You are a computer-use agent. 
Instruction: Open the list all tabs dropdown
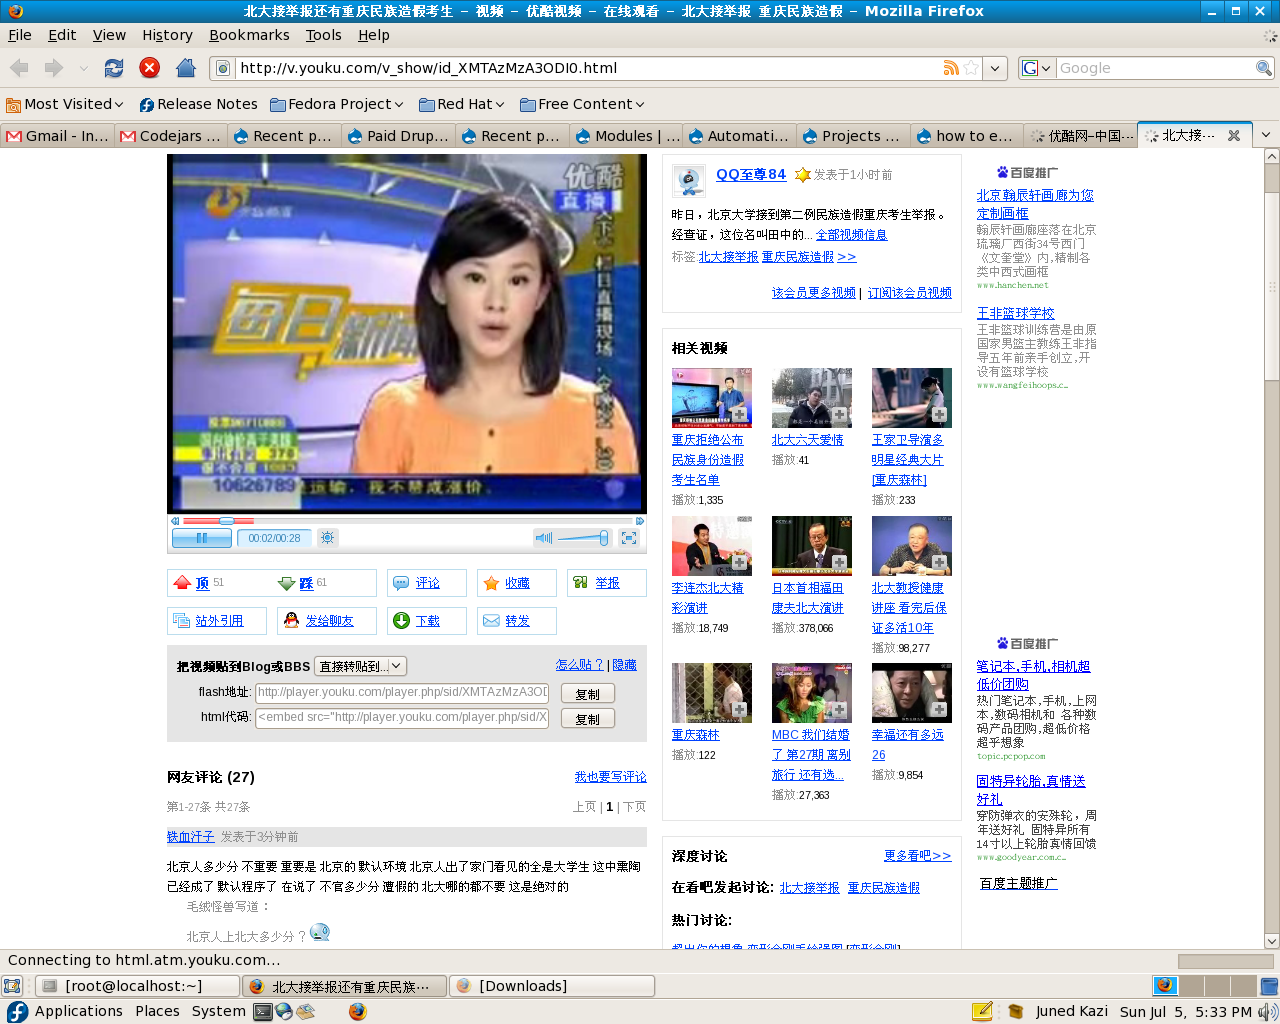pos(1266,135)
